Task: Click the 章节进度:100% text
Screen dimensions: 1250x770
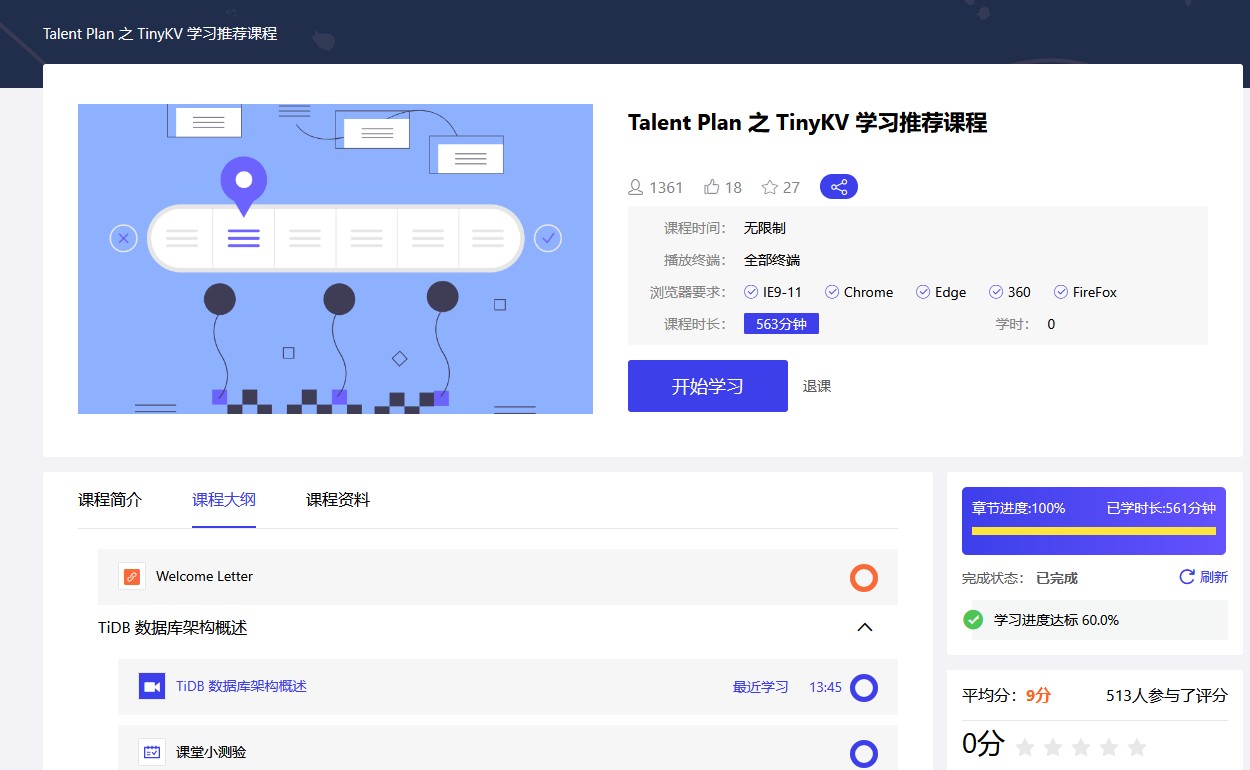Action: (1018, 508)
